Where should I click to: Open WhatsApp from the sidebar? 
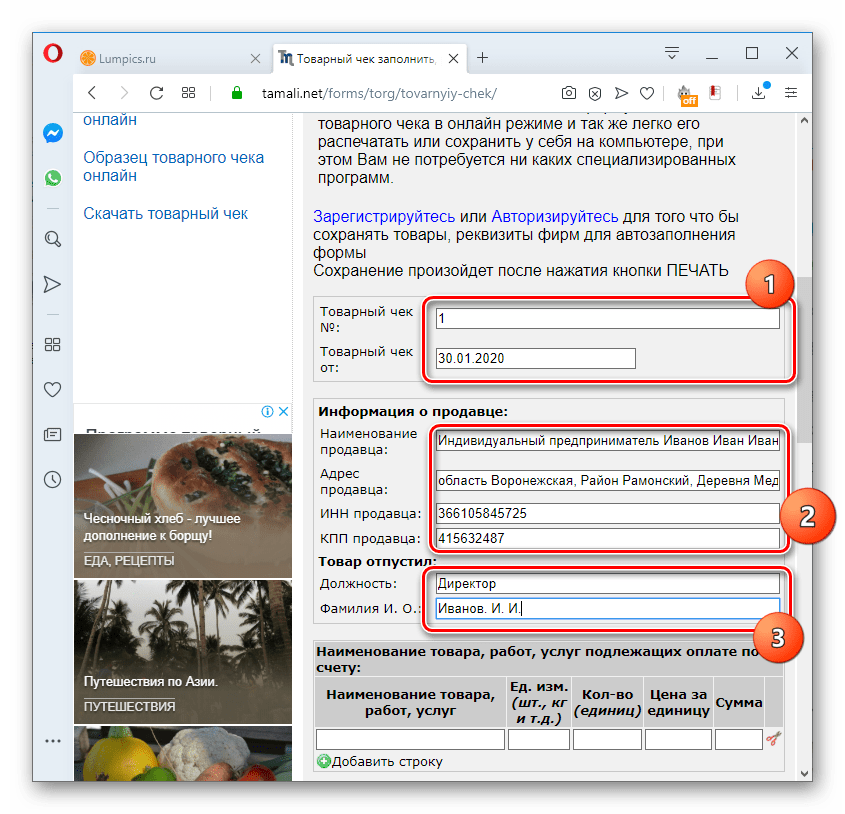point(52,179)
